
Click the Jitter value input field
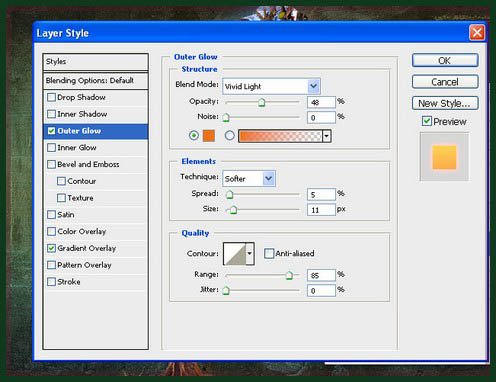tap(321, 290)
